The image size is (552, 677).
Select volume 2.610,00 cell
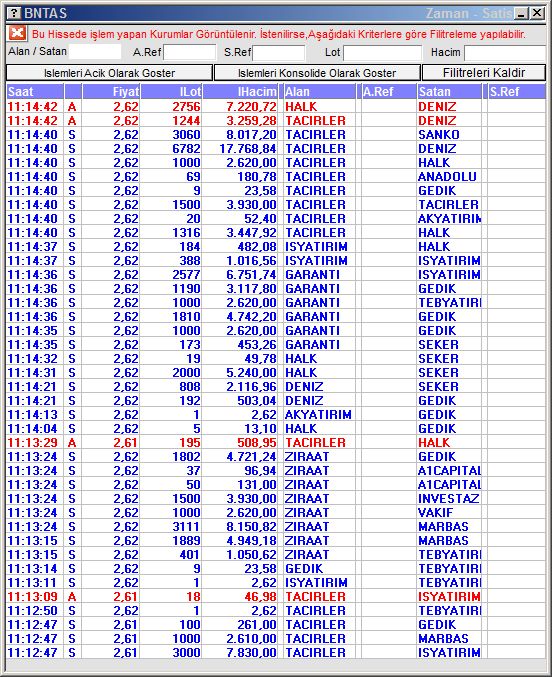(x=240, y=639)
